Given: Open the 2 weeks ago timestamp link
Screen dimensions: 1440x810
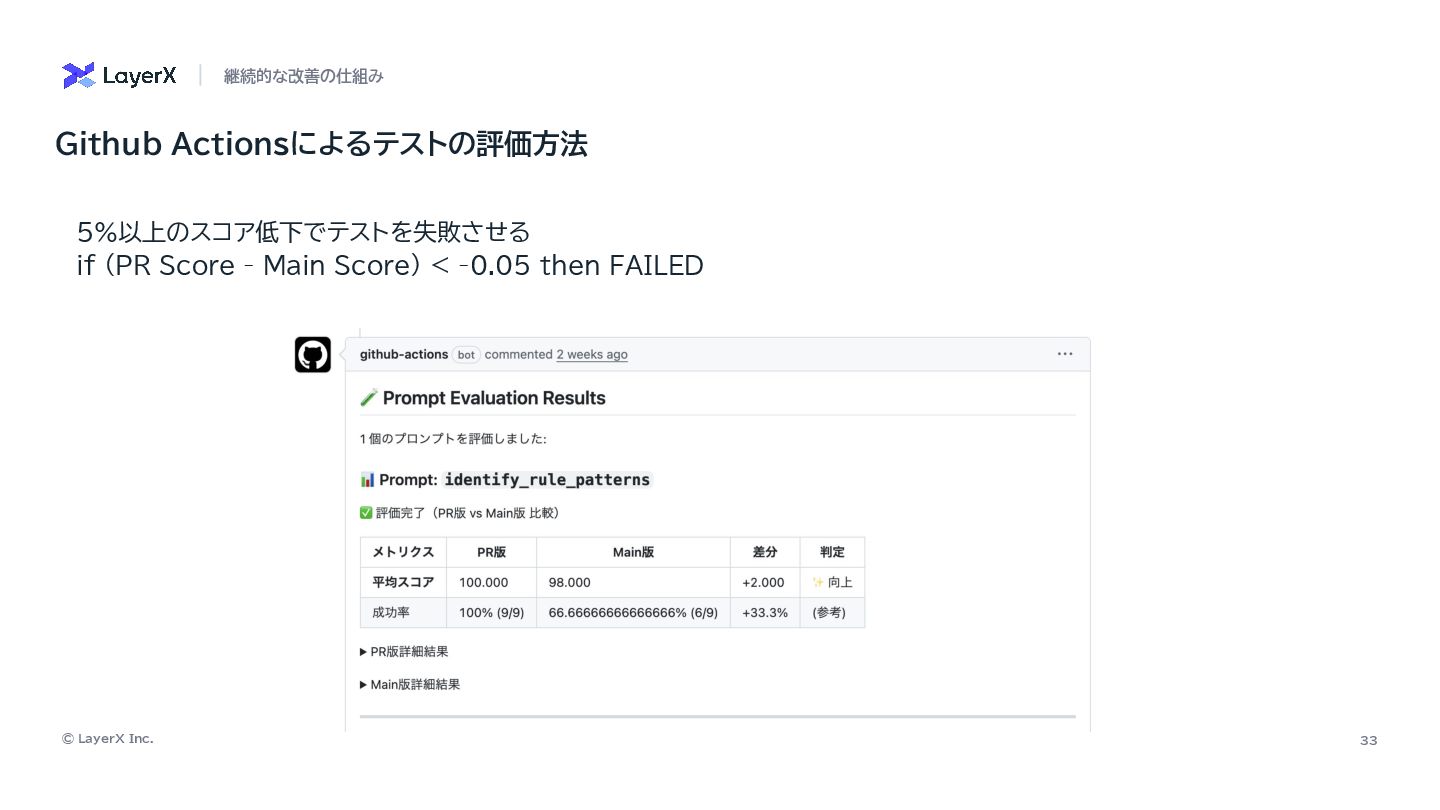Looking at the screenshot, I should [592, 355].
